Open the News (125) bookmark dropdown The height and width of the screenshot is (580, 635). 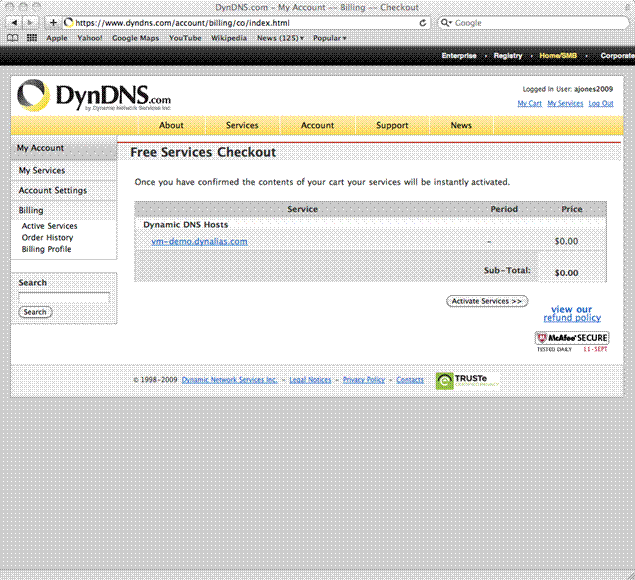tap(280, 38)
